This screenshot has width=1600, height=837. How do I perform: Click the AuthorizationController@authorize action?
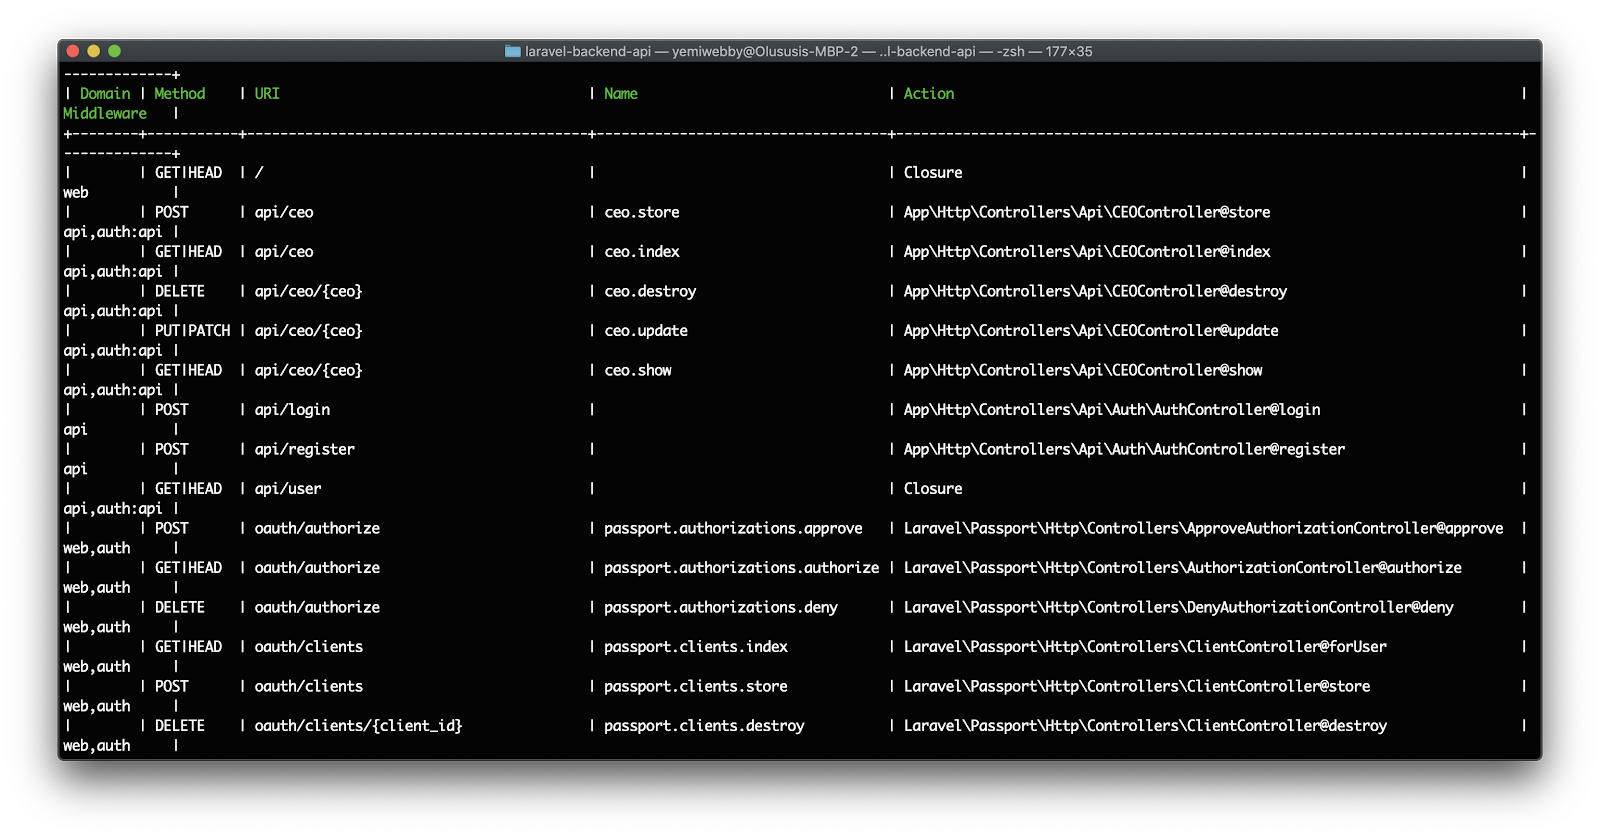click(1183, 567)
